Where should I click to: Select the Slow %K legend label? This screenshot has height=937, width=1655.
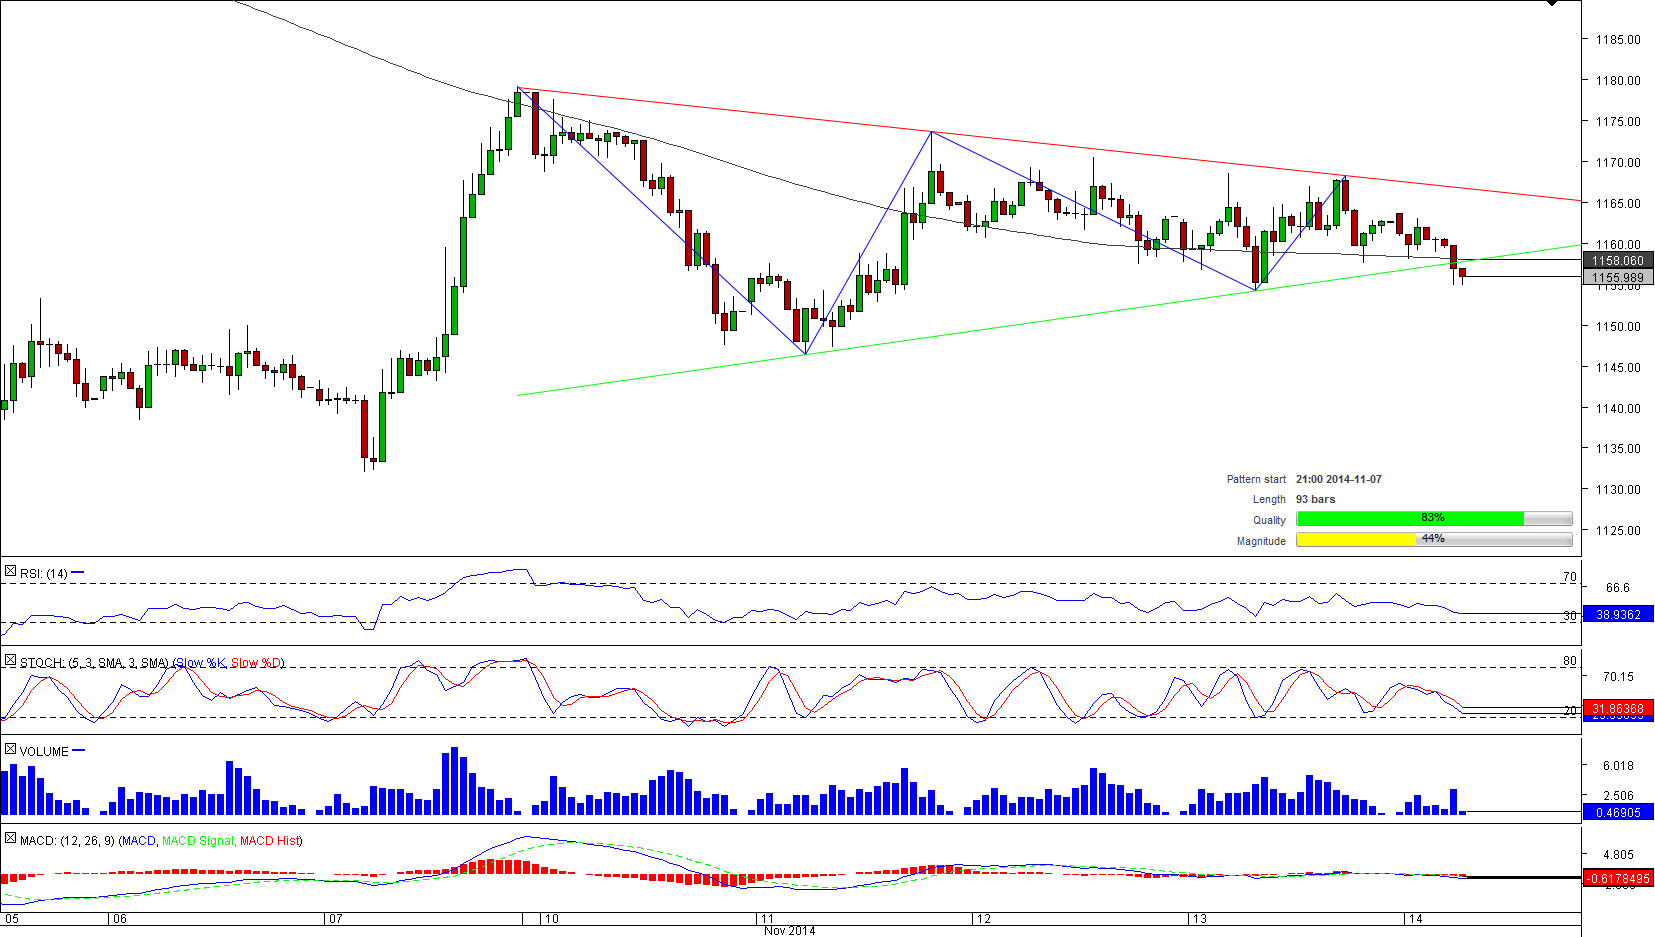pyautogui.click(x=201, y=663)
